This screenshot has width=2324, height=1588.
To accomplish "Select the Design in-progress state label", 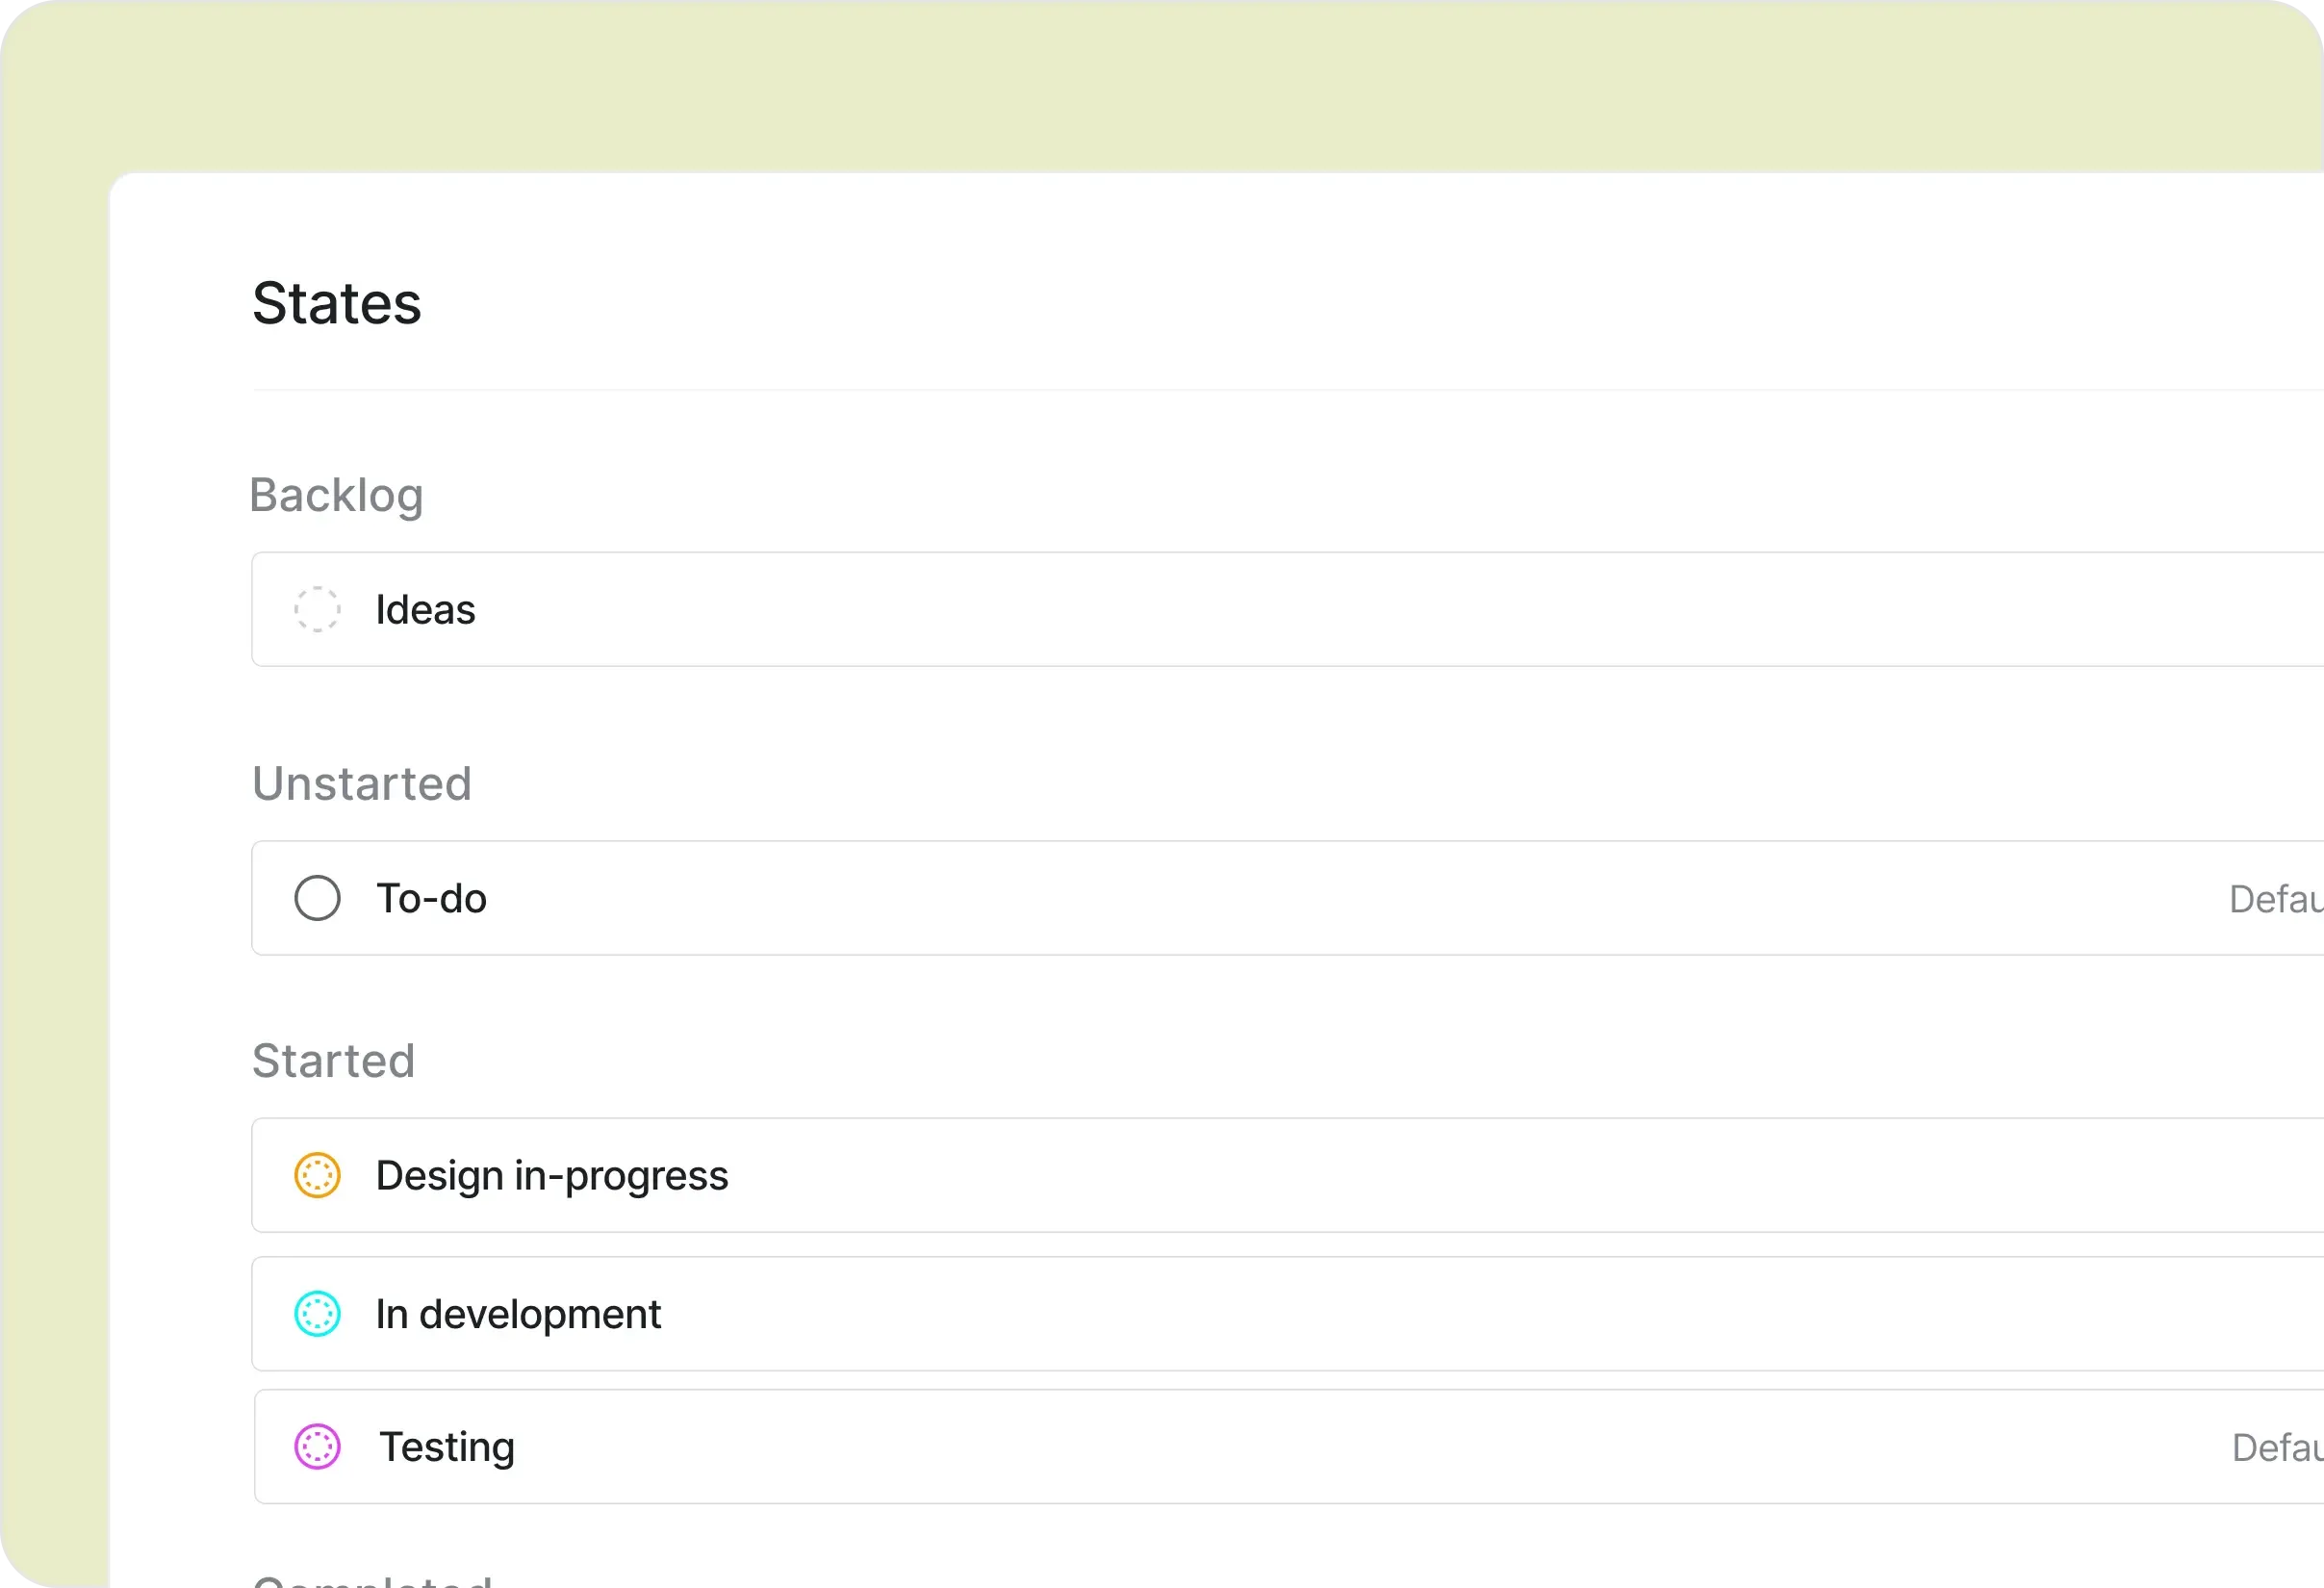I will click(551, 1175).
